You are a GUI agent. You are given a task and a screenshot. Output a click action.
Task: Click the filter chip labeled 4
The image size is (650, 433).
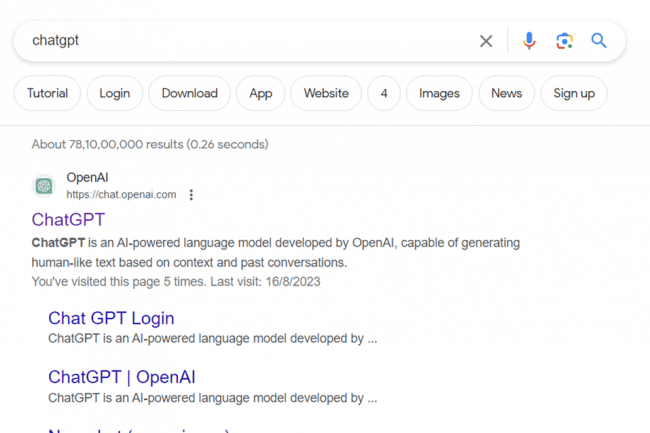[383, 94]
